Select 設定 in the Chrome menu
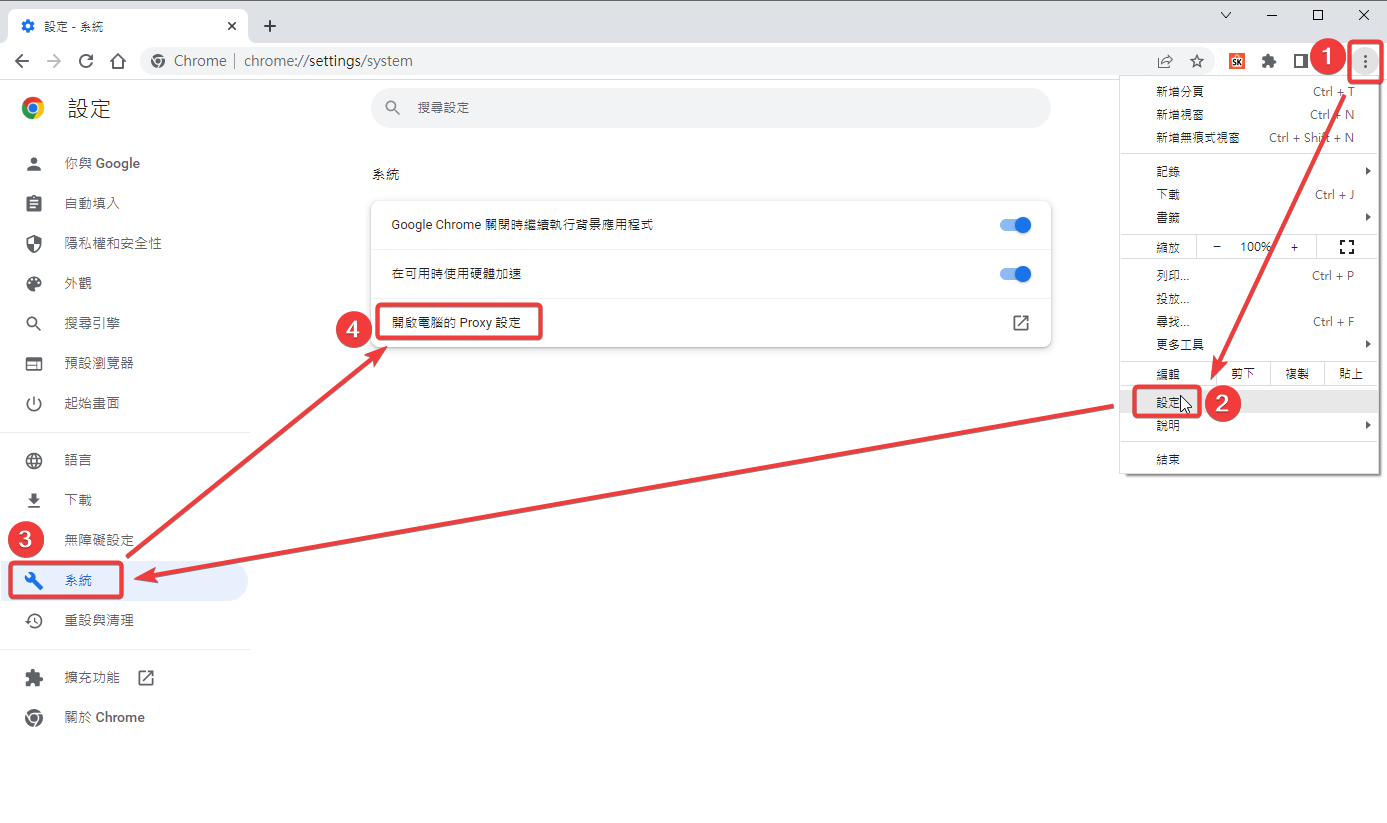 point(1168,402)
